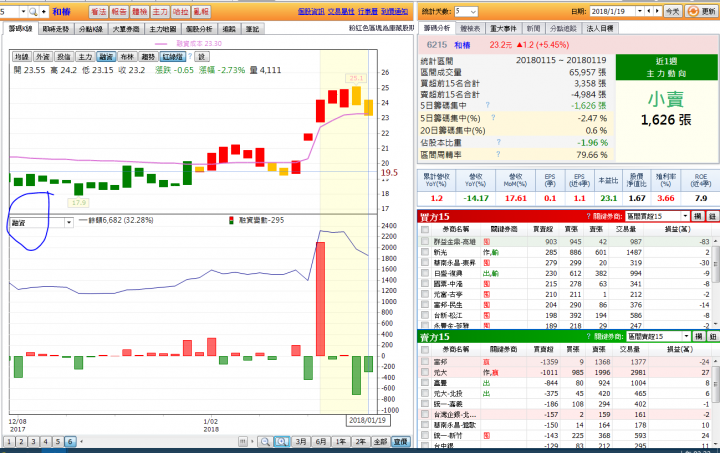This screenshot has height=453, width=720.
Task: Click the chart scroll handle below the chart
Action: coord(242,442)
